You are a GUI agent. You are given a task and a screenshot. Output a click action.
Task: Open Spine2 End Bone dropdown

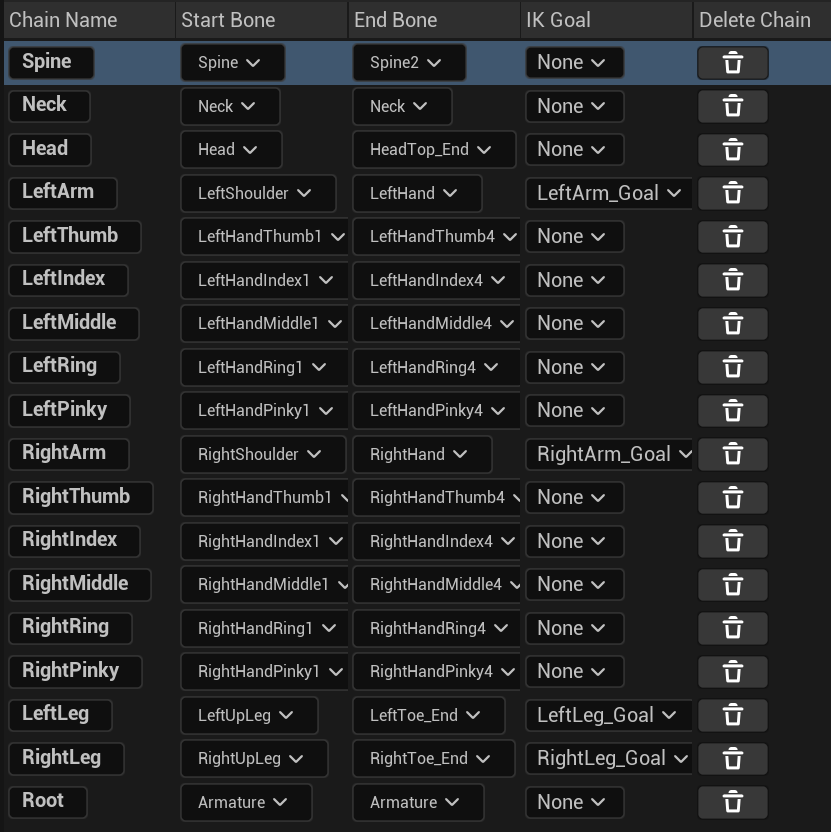tap(409, 63)
